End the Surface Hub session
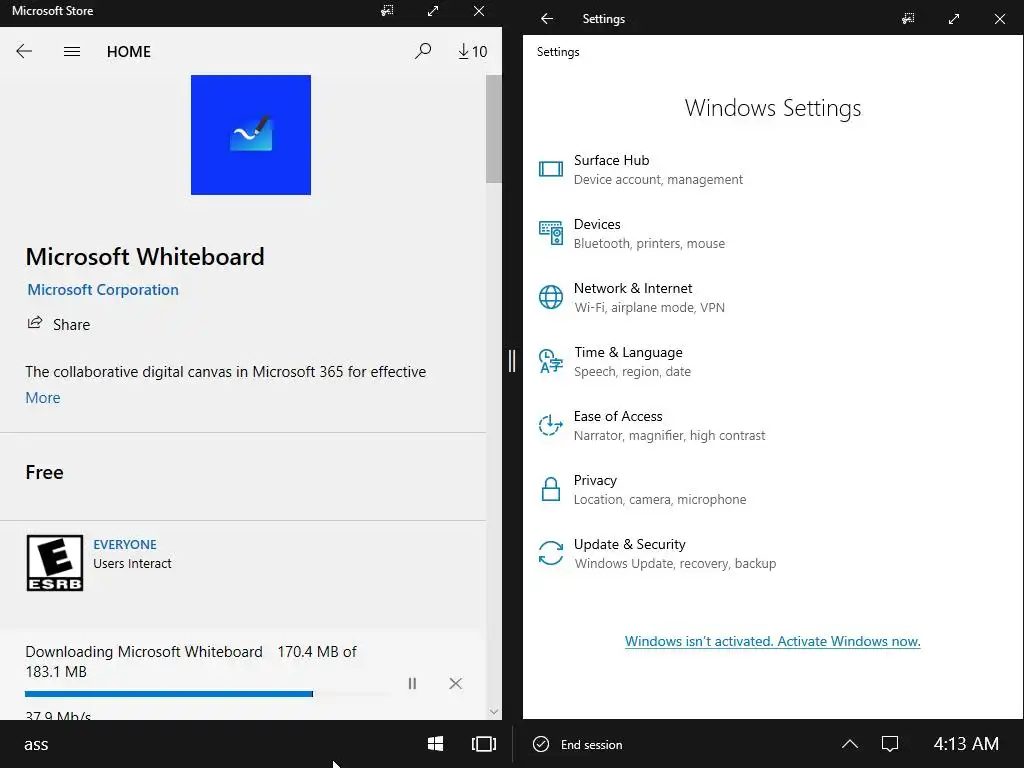The height and width of the screenshot is (768, 1024). point(578,744)
